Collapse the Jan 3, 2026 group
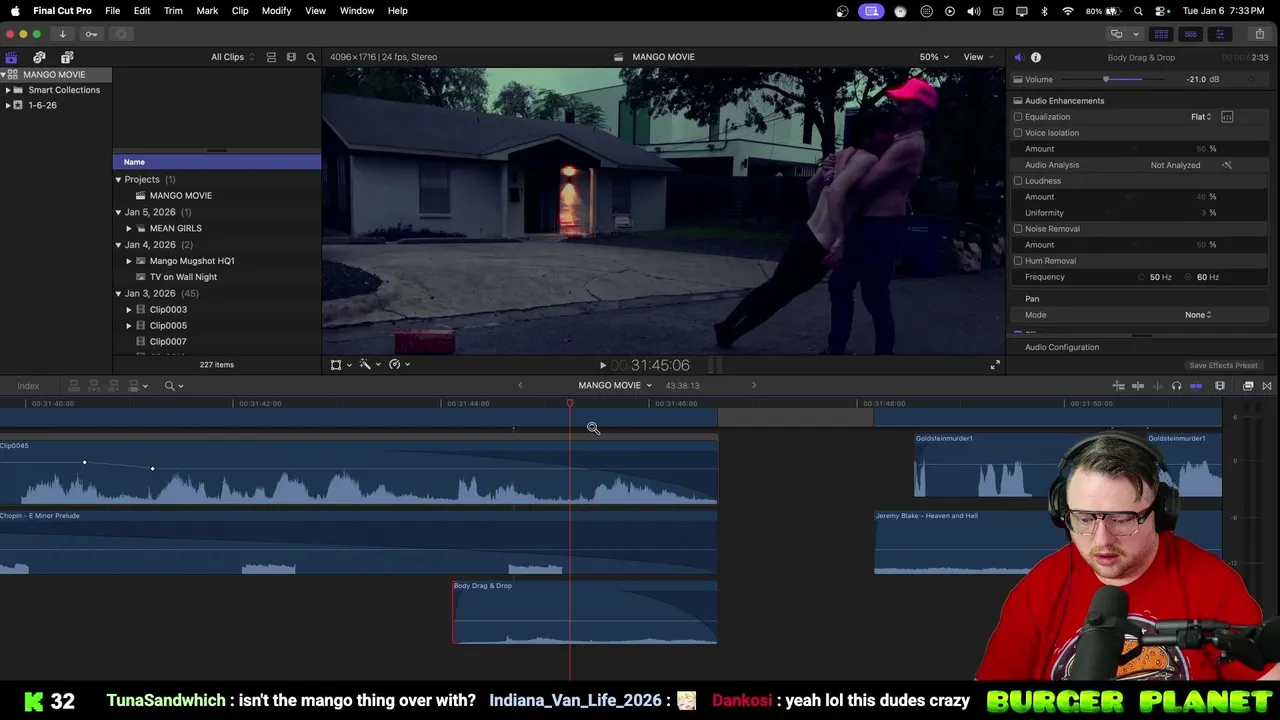 (118, 294)
